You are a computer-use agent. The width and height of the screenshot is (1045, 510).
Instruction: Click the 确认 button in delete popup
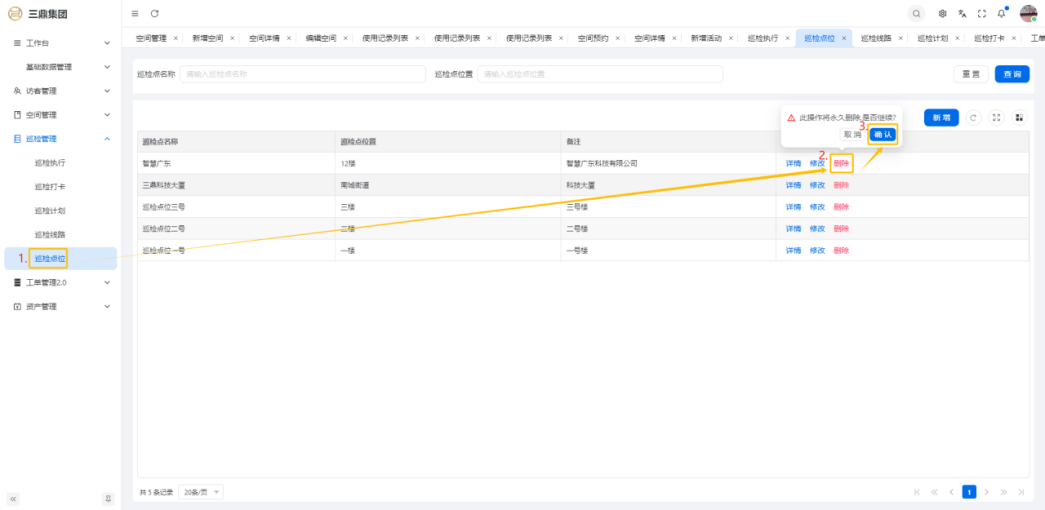pyautogui.click(x=882, y=134)
